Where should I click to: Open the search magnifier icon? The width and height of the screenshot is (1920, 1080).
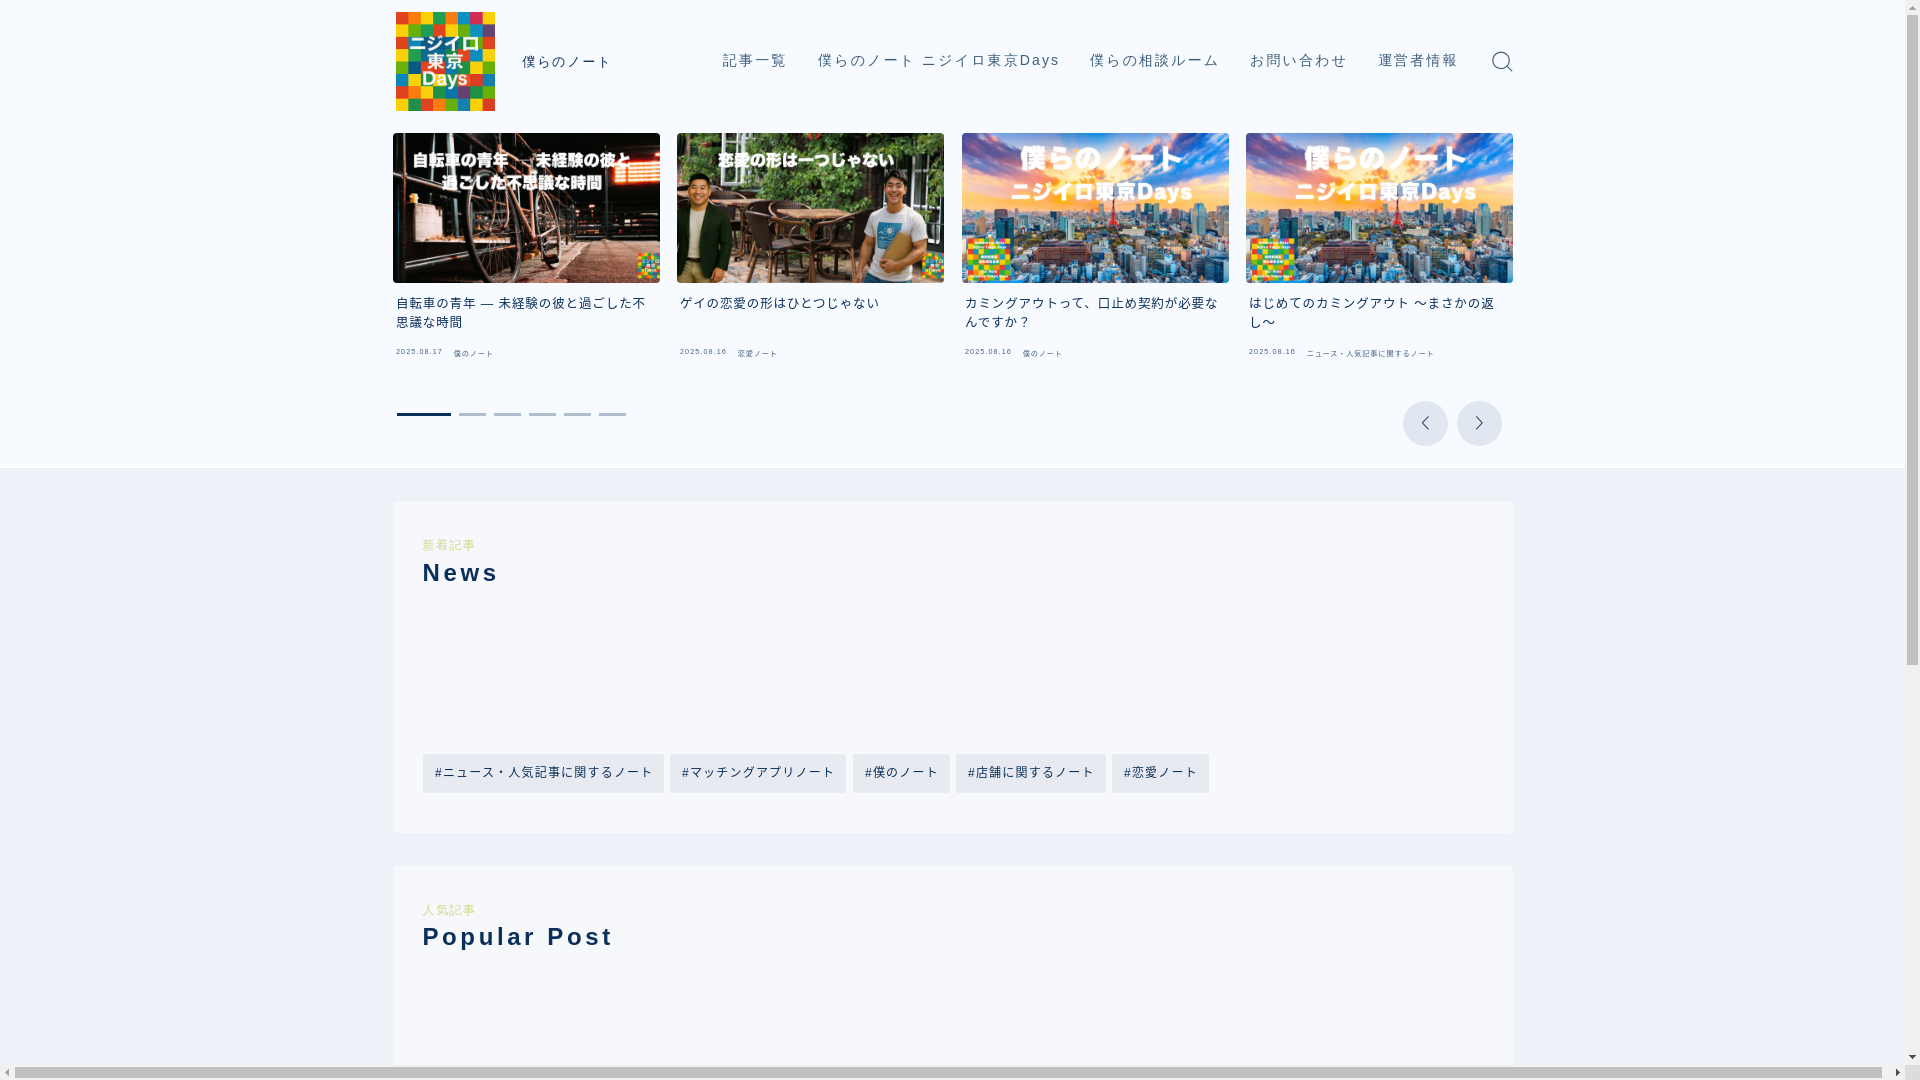pyautogui.click(x=1501, y=62)
